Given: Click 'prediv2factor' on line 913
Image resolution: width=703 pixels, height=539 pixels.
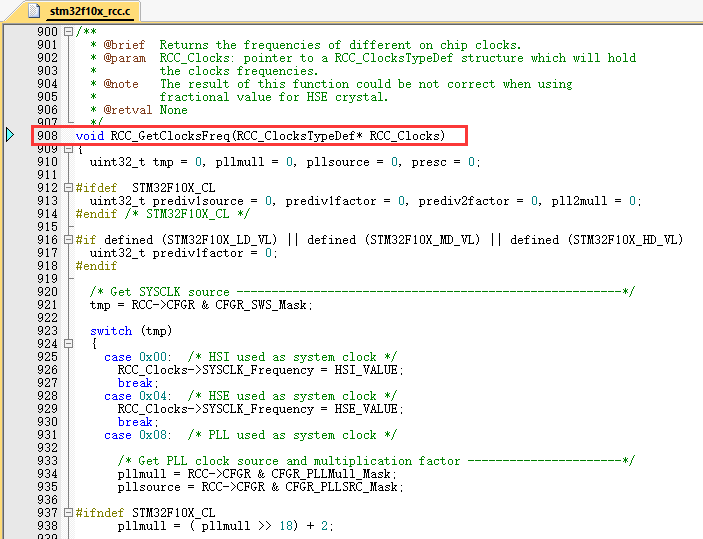Looking at the screenshot, I should coord(464,201).
